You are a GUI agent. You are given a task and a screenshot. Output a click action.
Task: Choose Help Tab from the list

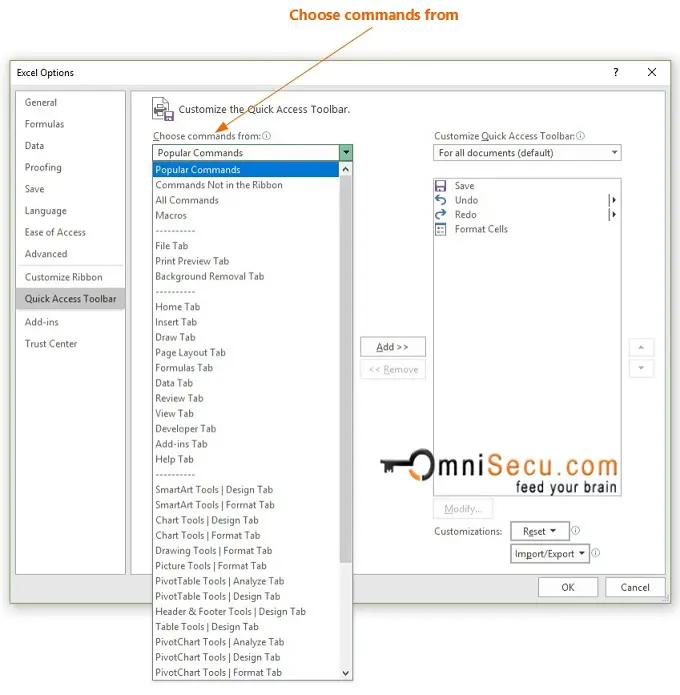[246, 459]
